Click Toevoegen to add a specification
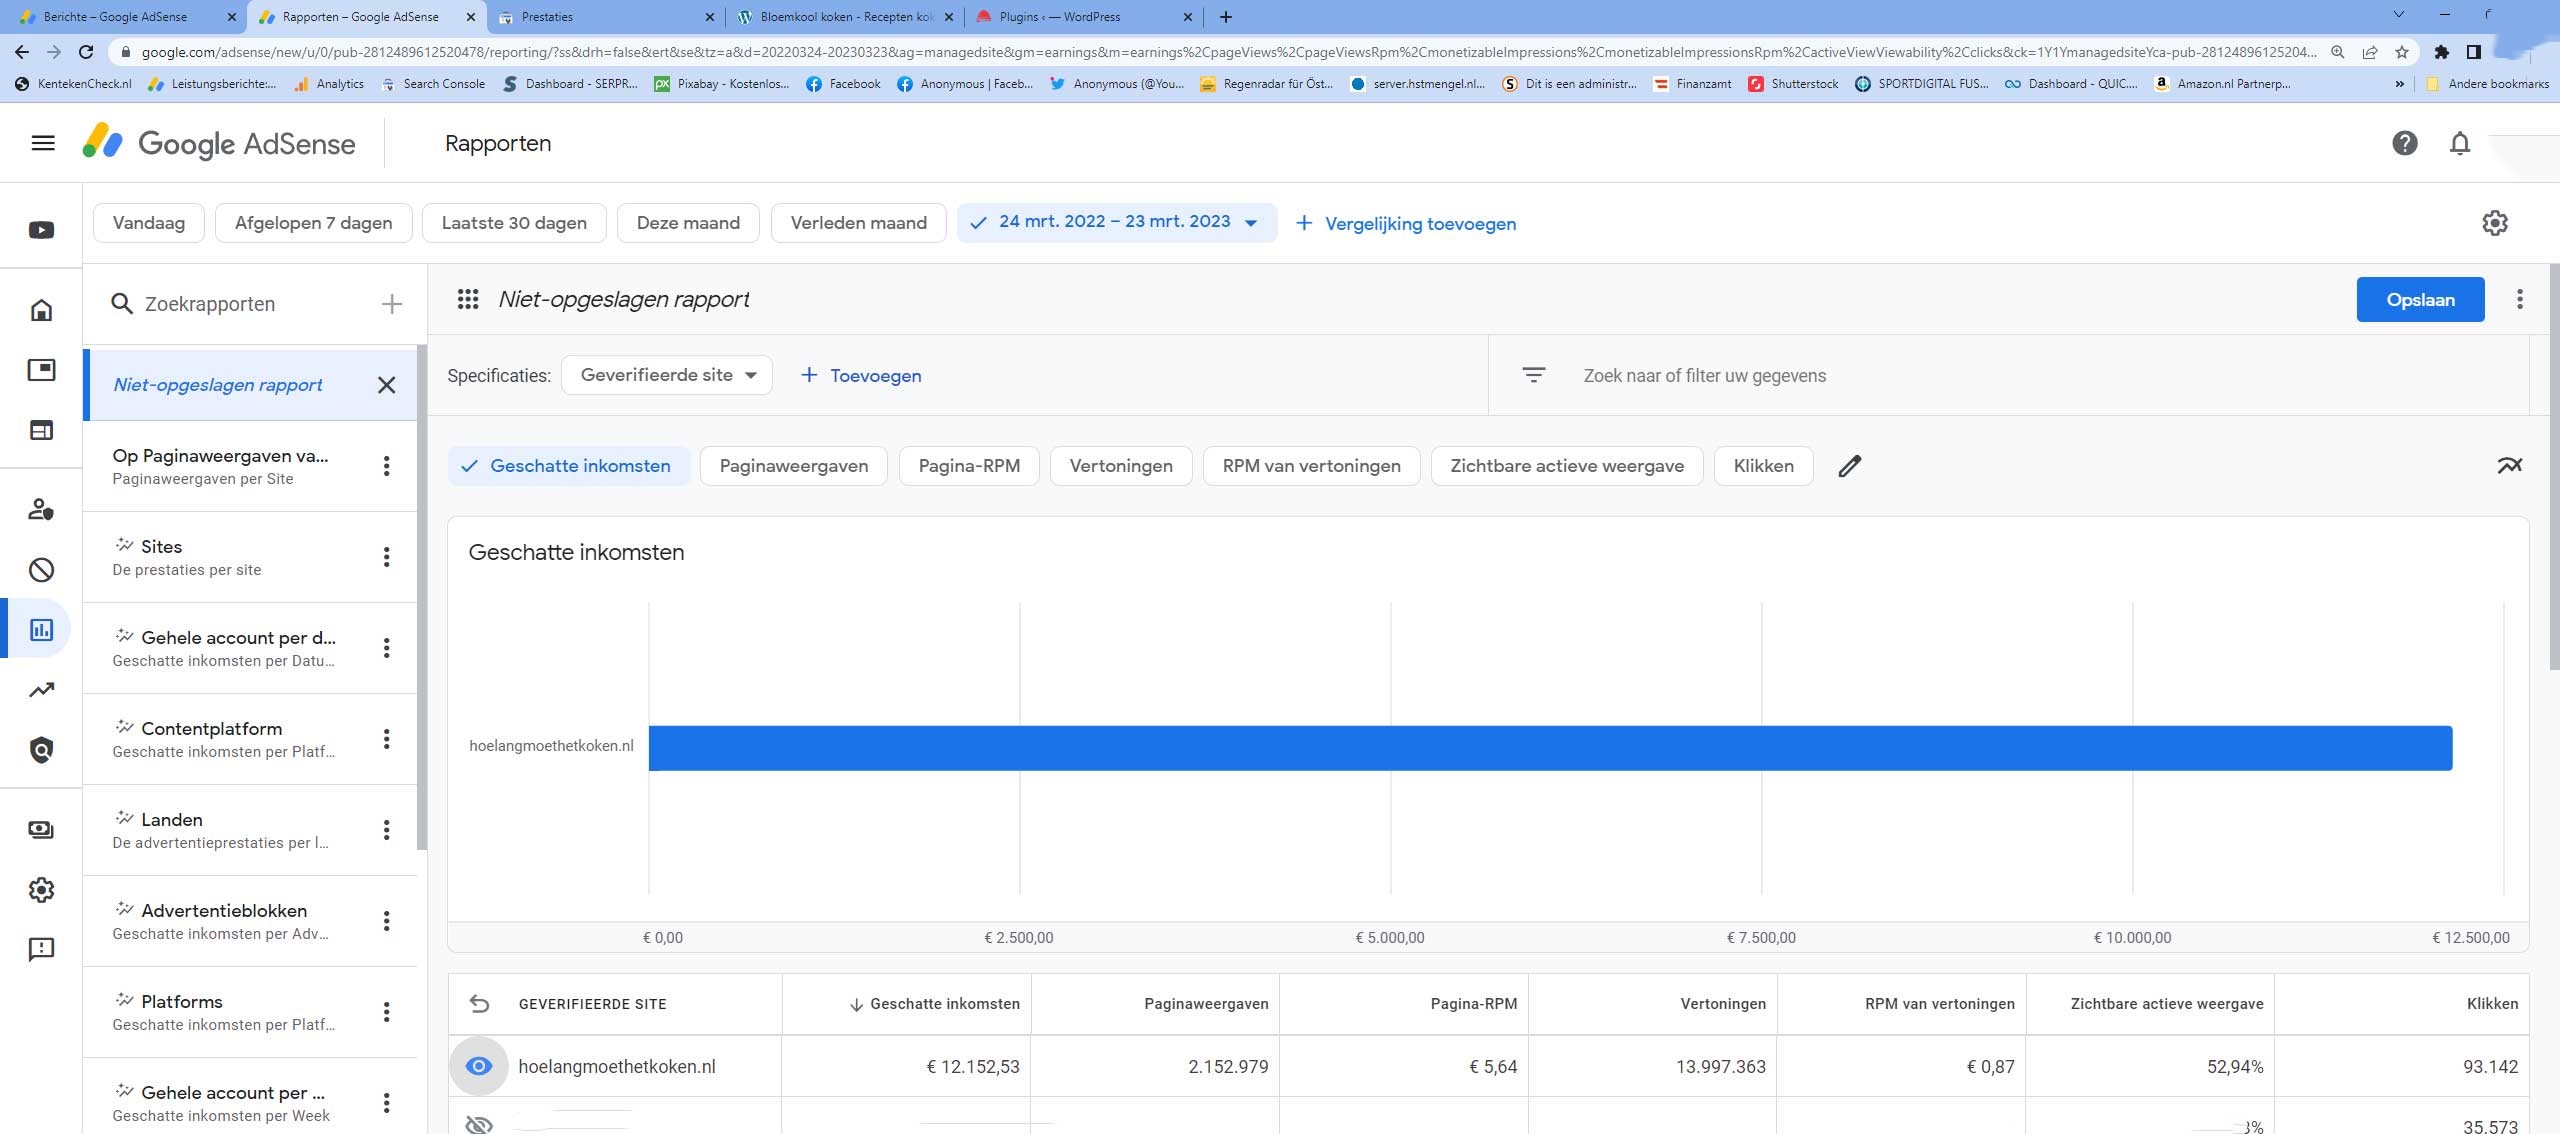This screenshot has height=1134, width=2560. click(x=861, y=376)
